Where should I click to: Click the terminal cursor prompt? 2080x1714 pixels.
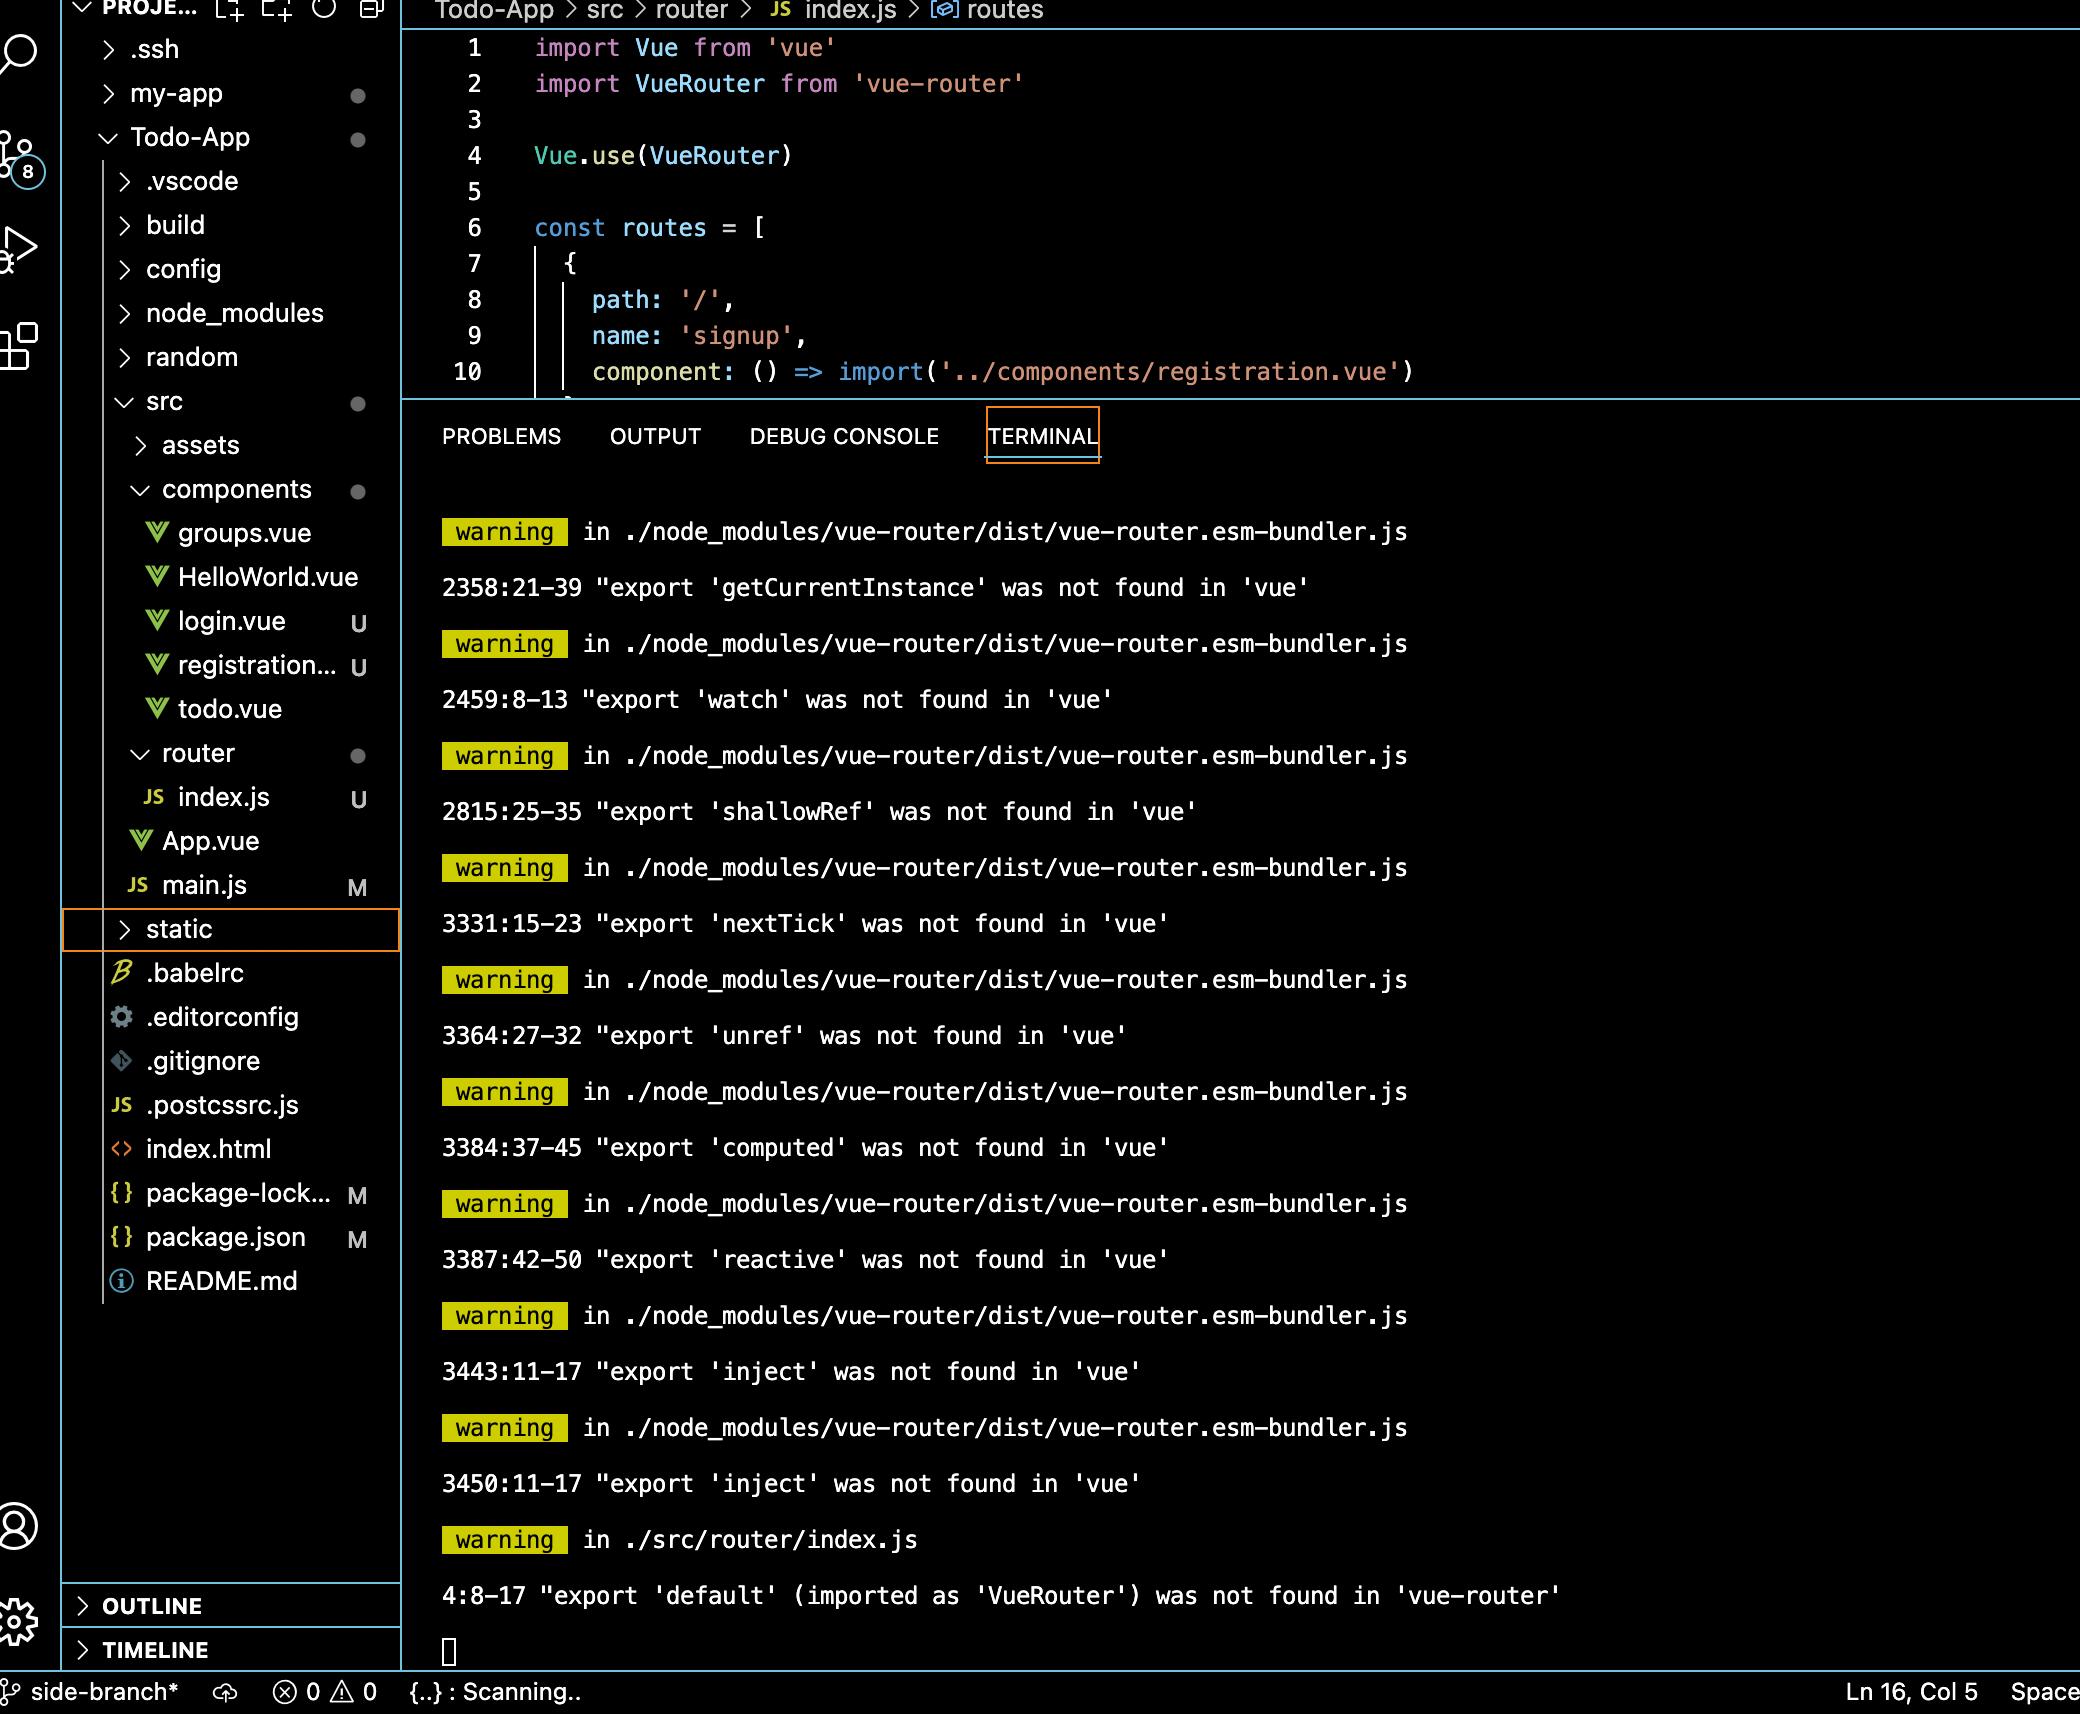tap(449, 1651)
